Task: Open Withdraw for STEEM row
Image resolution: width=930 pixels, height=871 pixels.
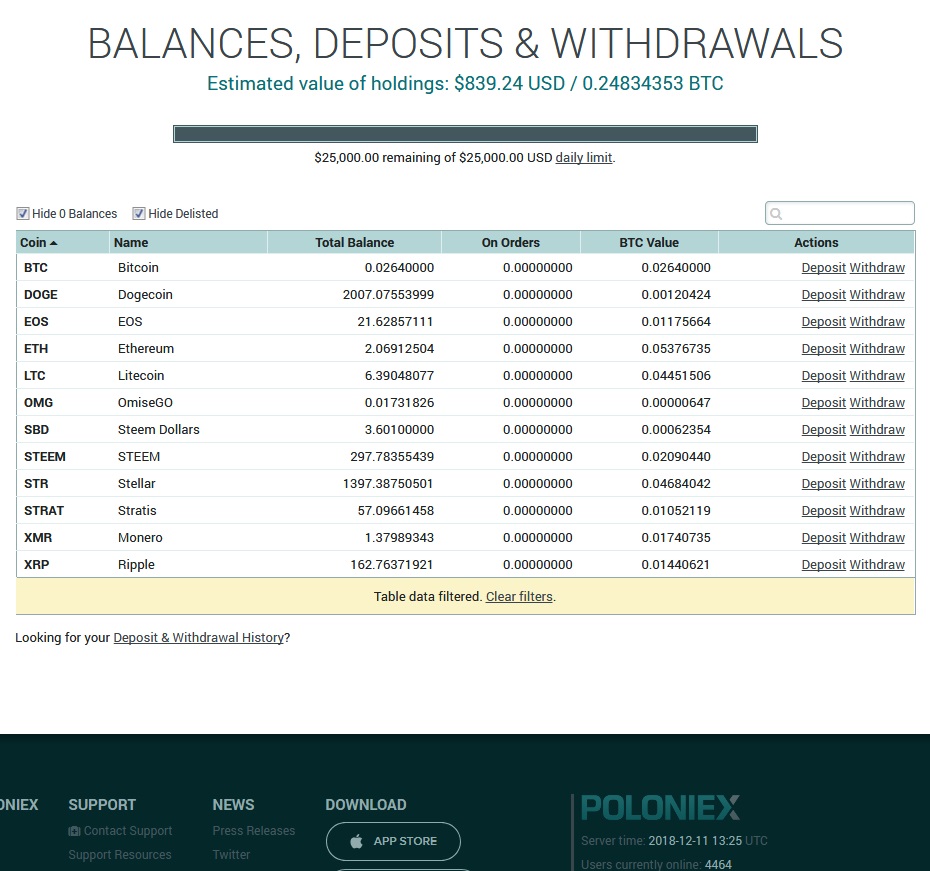Action: (x=877, y=457)
